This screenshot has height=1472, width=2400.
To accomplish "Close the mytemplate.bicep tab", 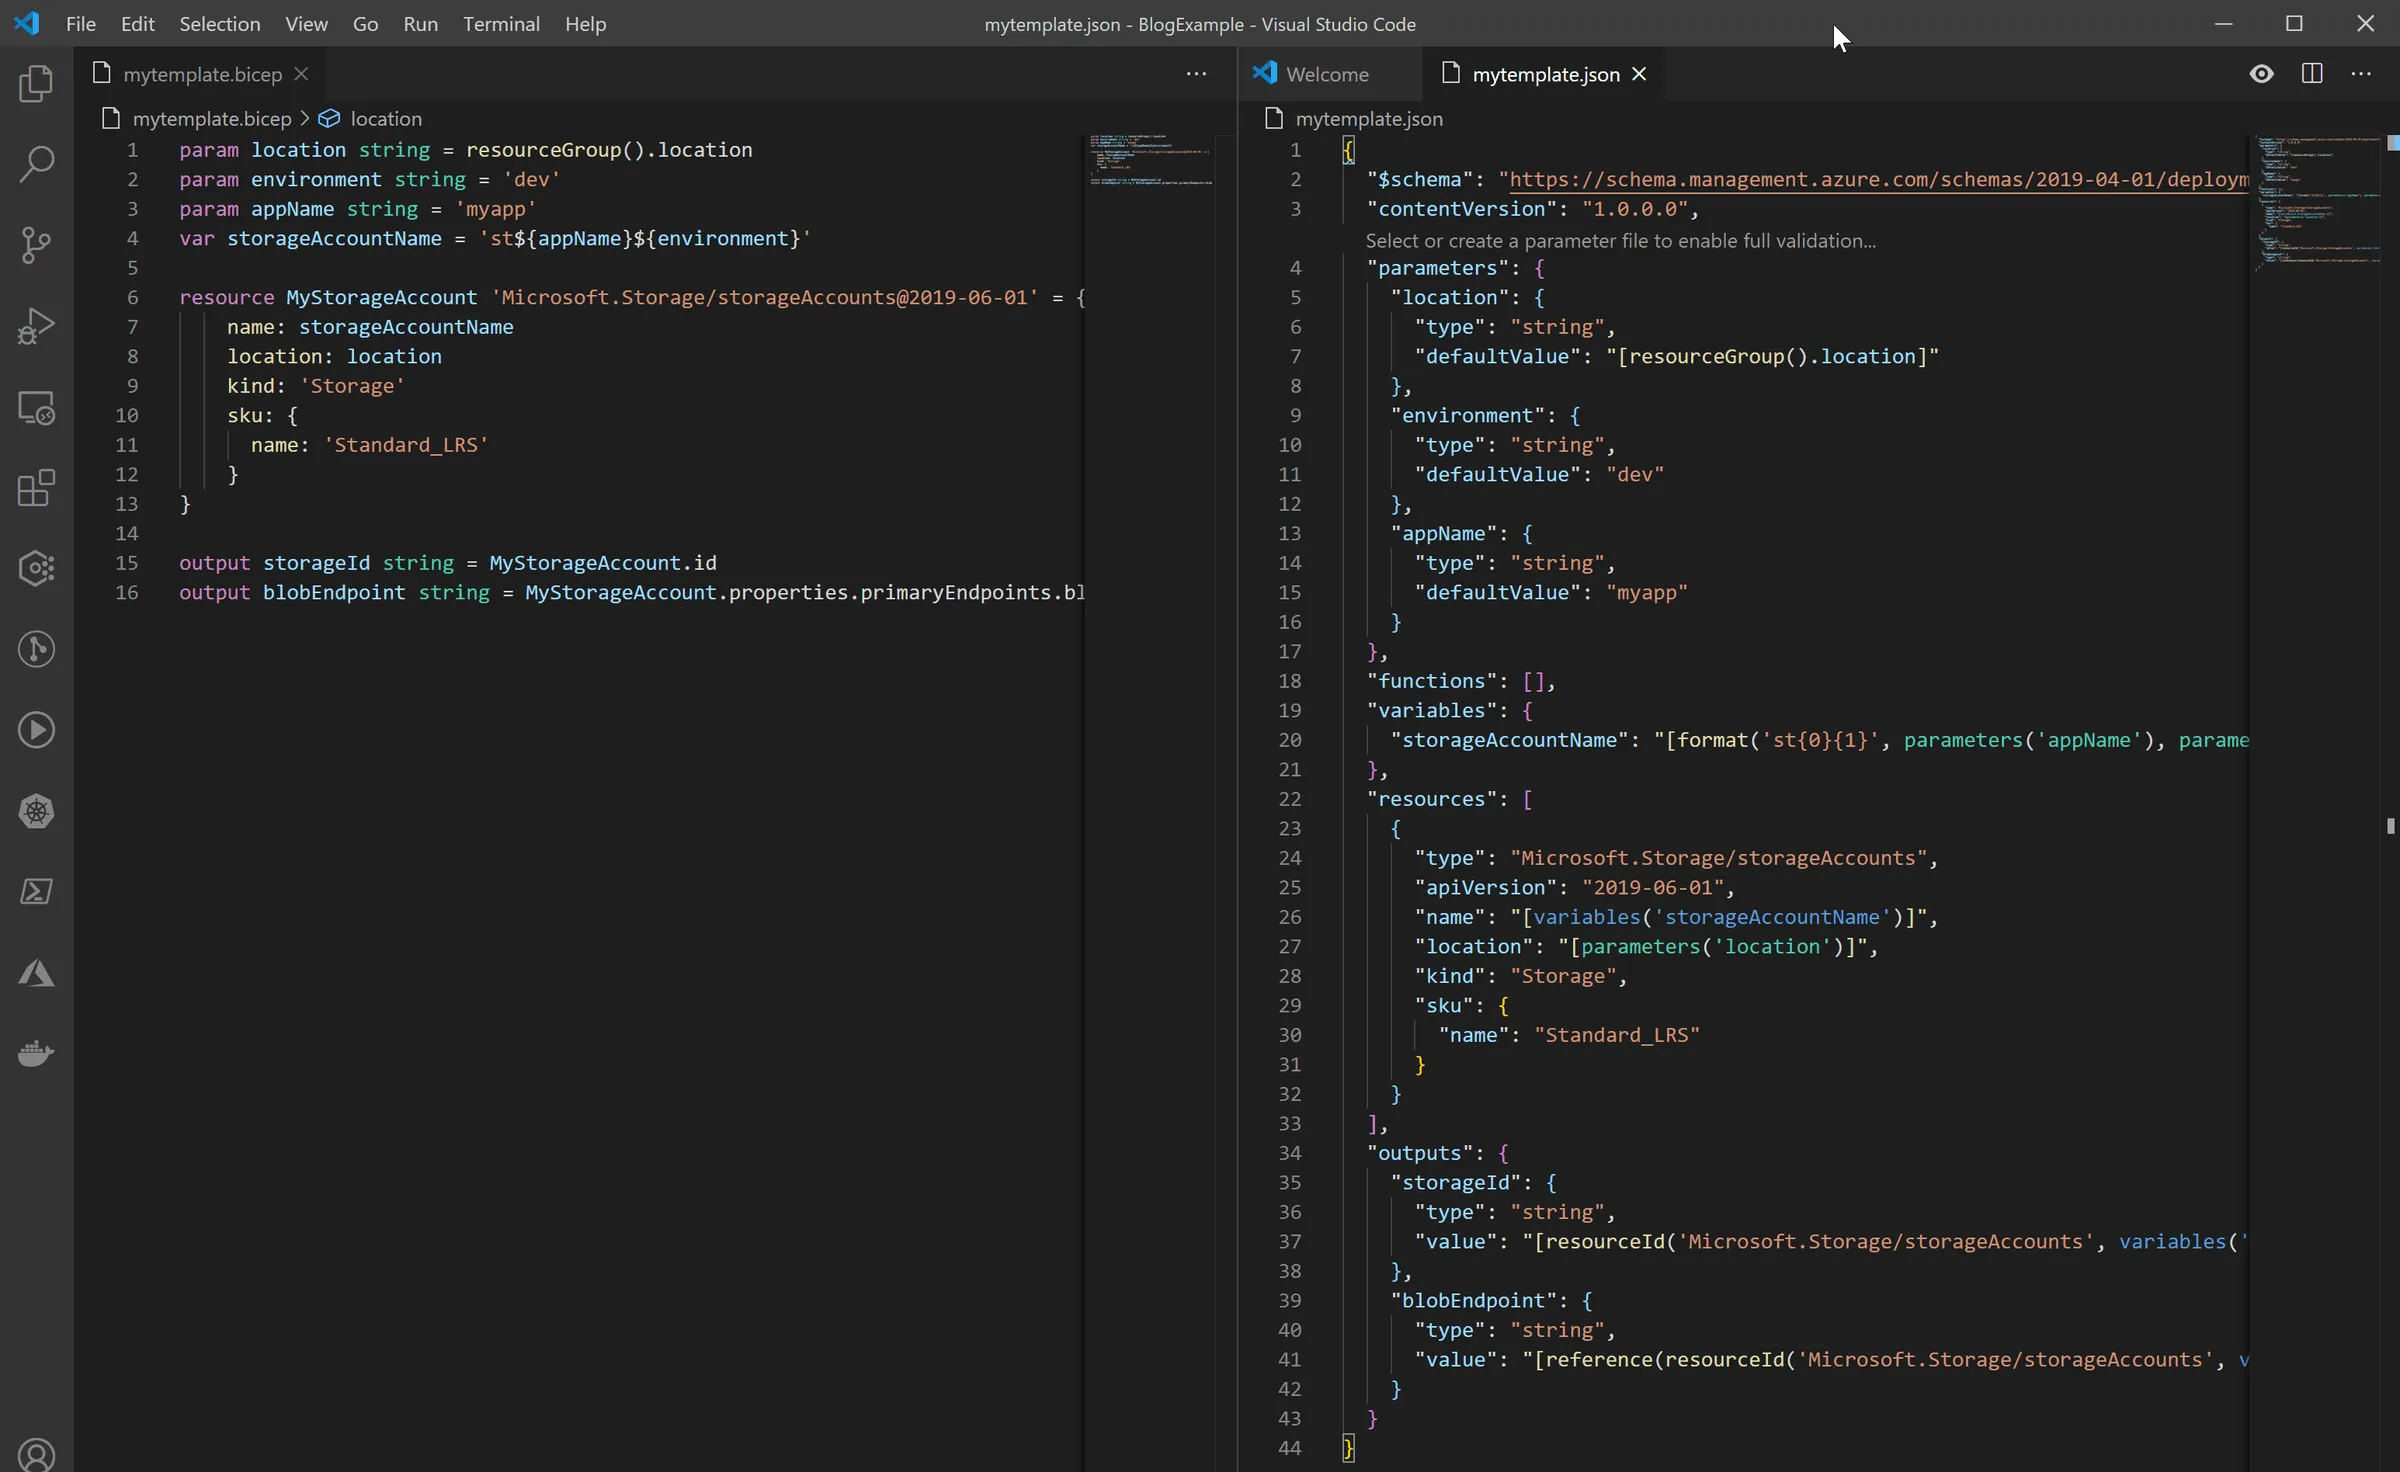I will coord(301,74).
